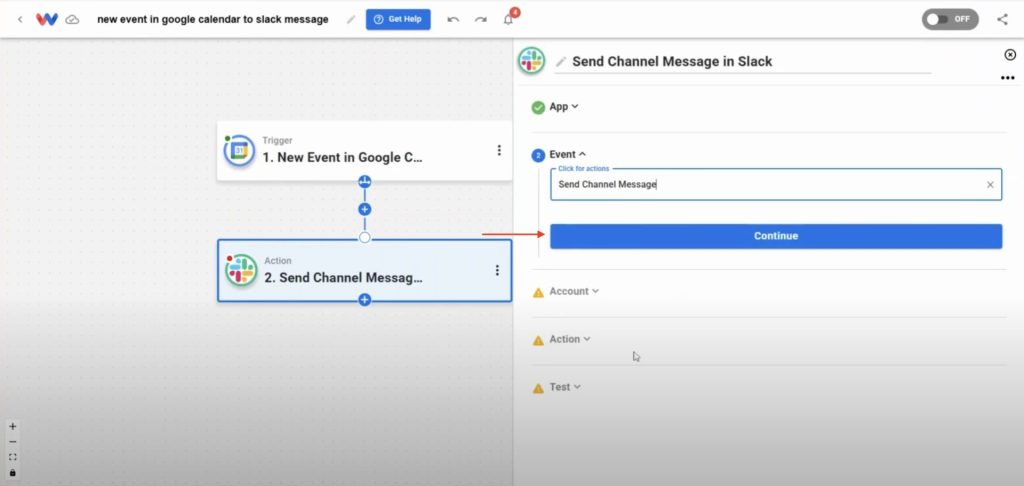Screen dimensions: 1024x486
Task: Redo the last change
Action: tap(481, 20)
